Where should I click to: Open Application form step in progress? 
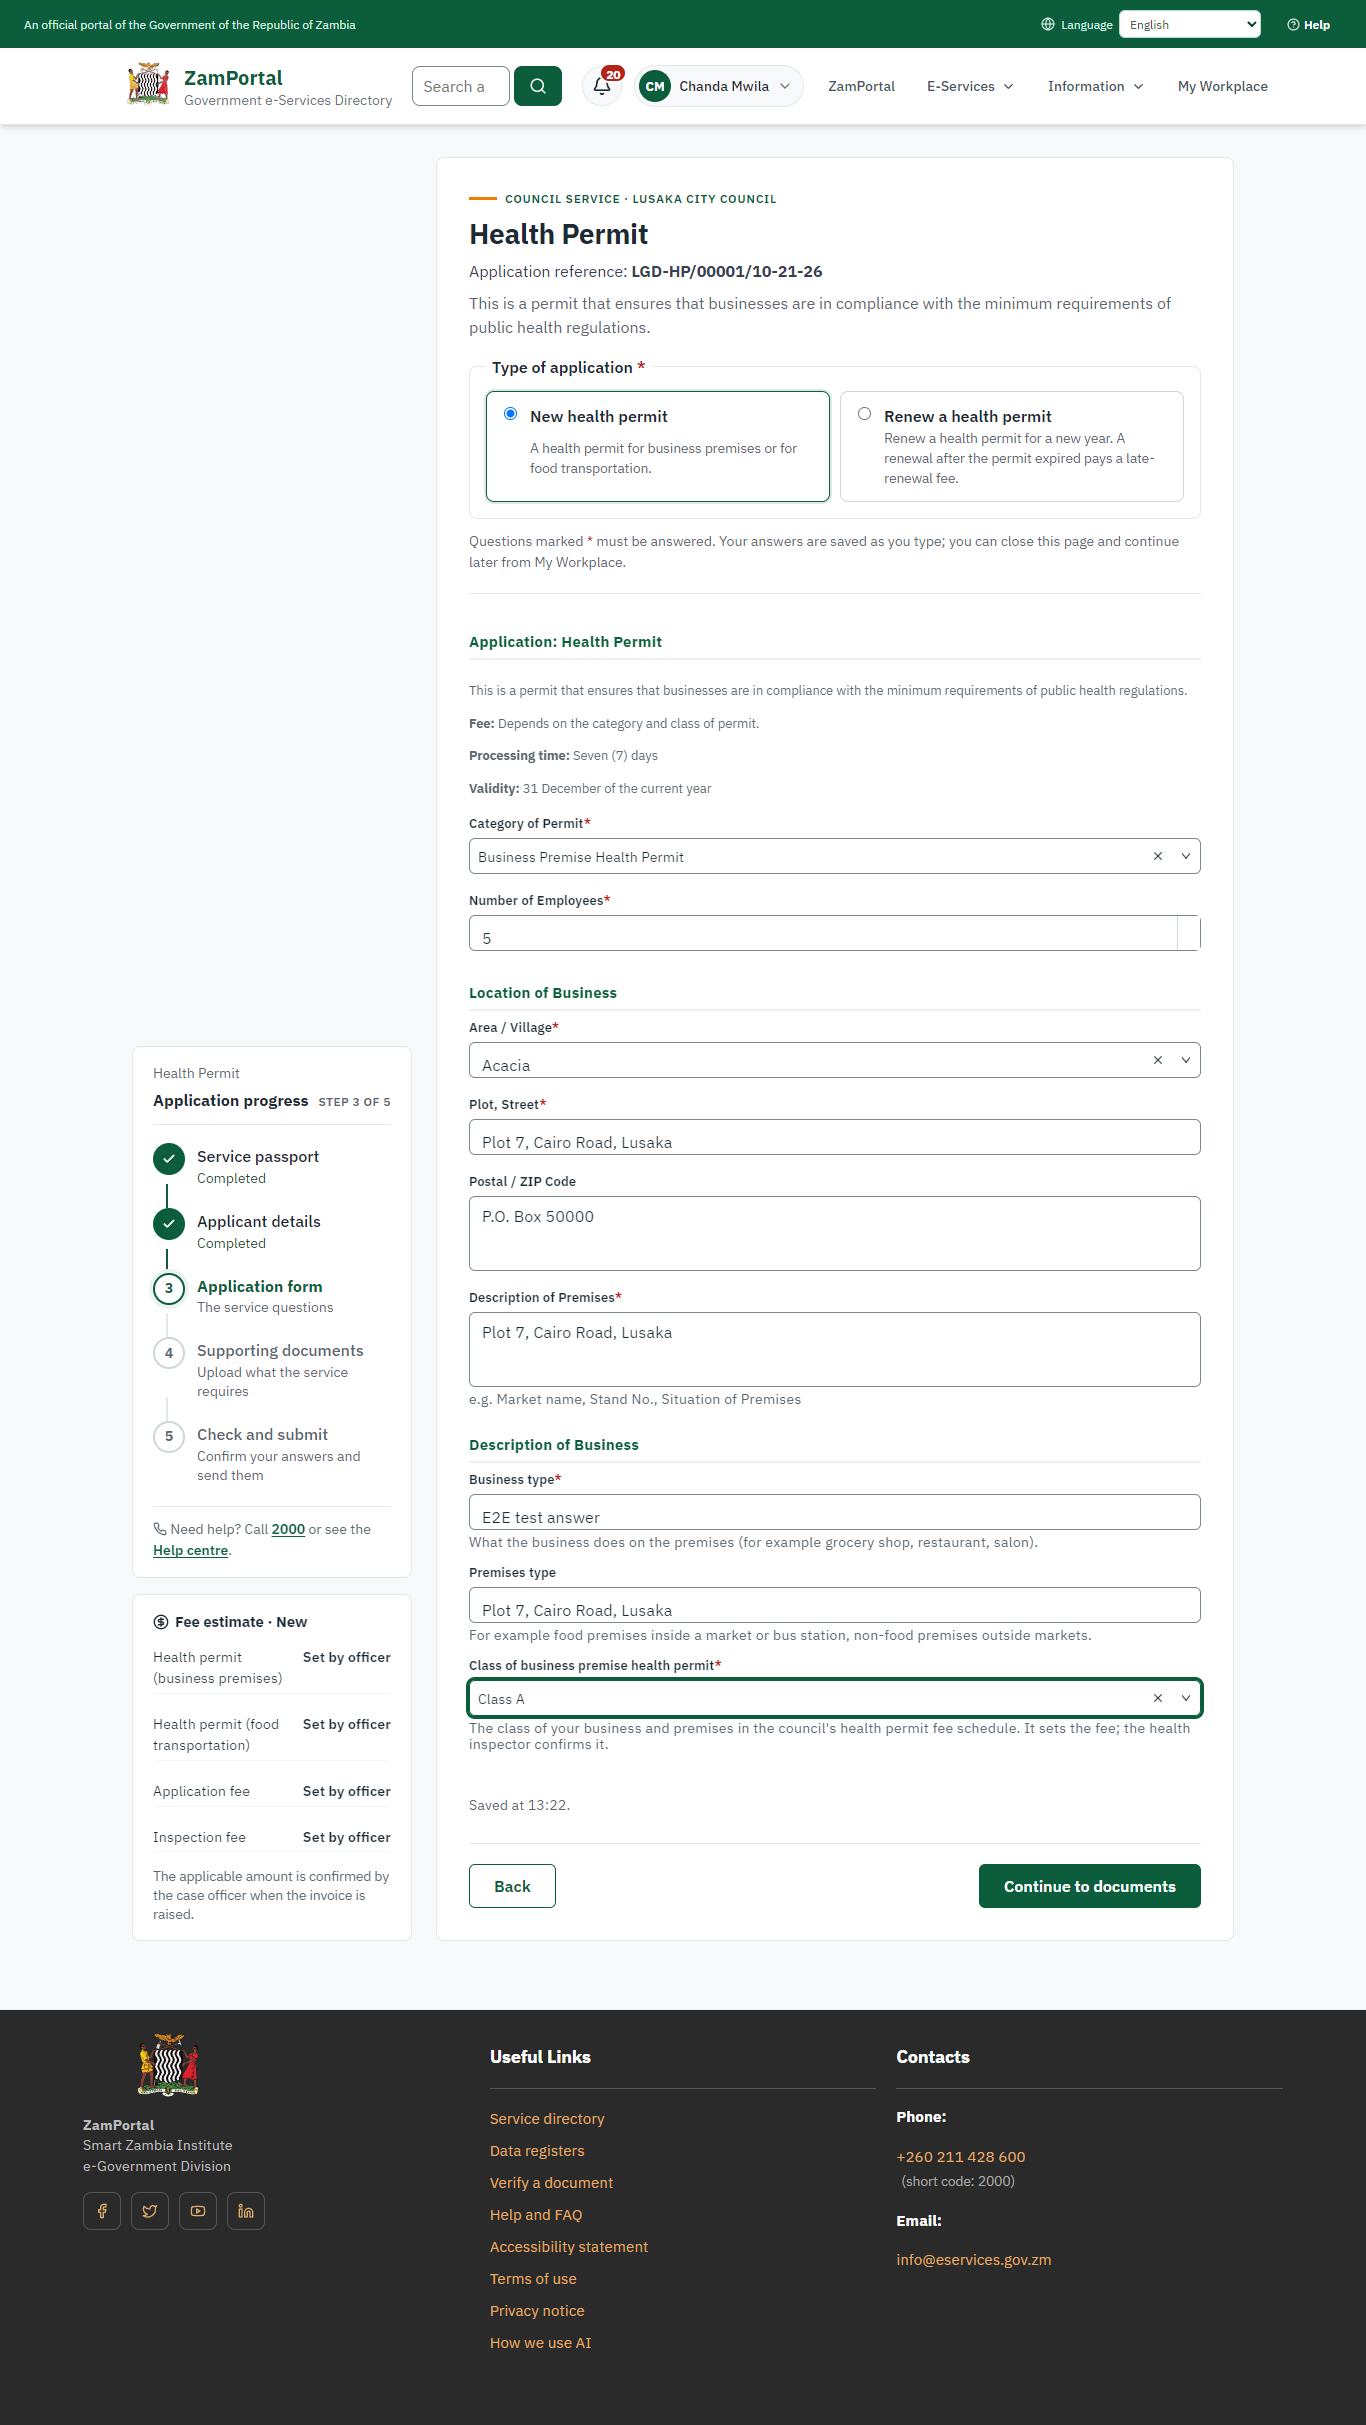(x=259, y=1286)
